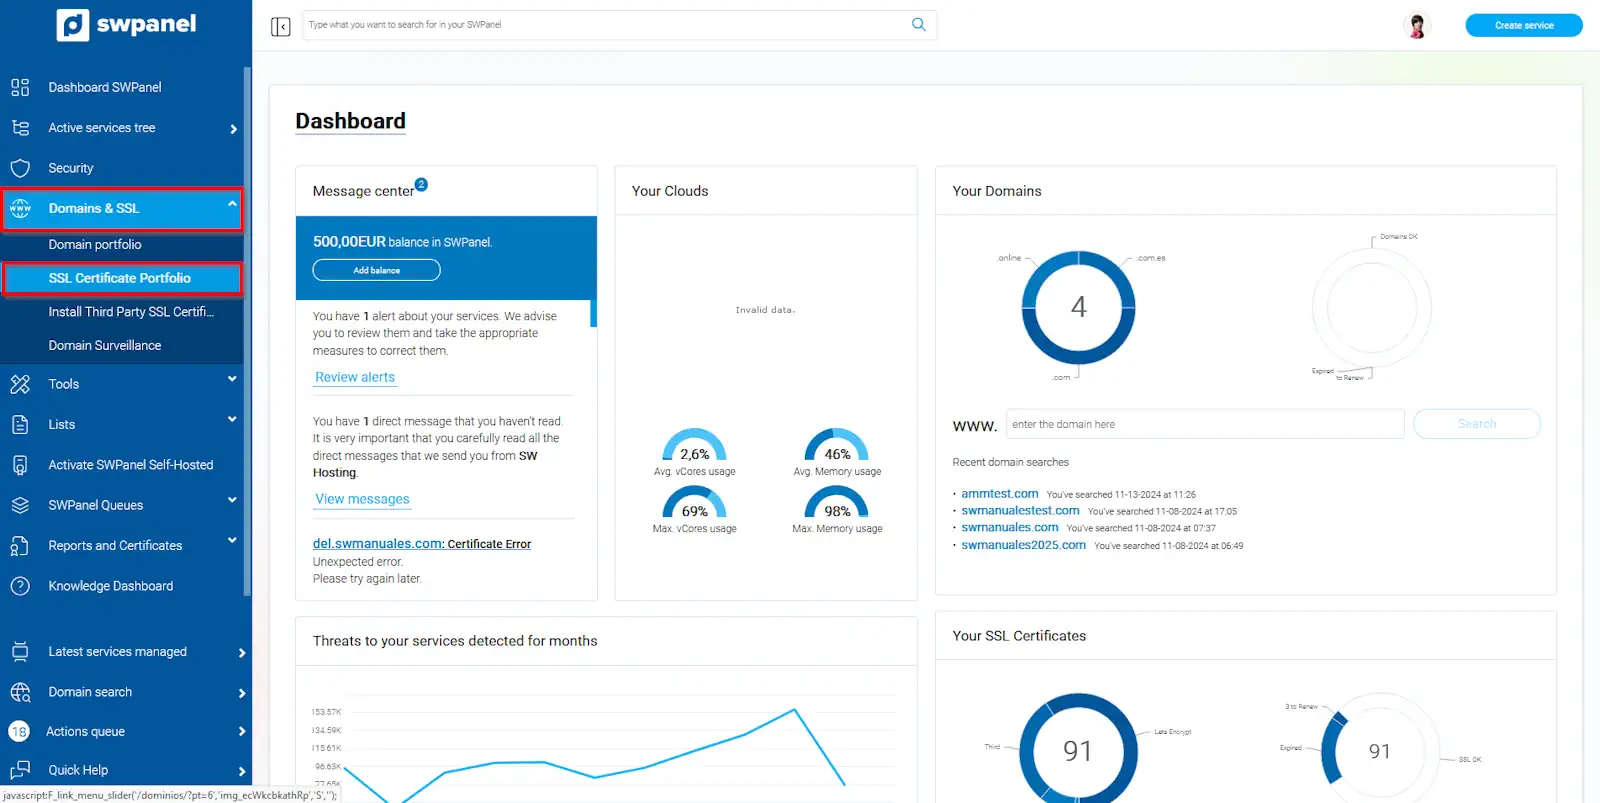This screenshot has height=803, width=1600.
Task: Select Domain Surveillance in sidebar
Action: (x=105, y=345)
